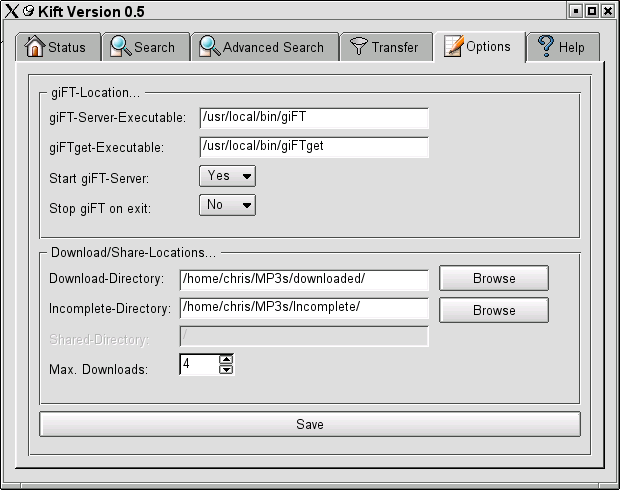Browse for the Download-Directory

[494, 278]
